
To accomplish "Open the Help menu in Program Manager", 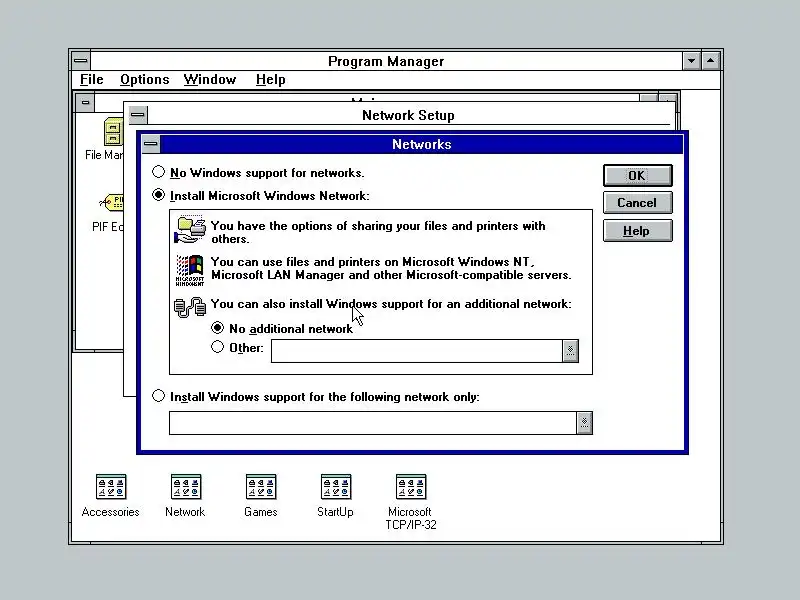I will [x=270, y=80].
